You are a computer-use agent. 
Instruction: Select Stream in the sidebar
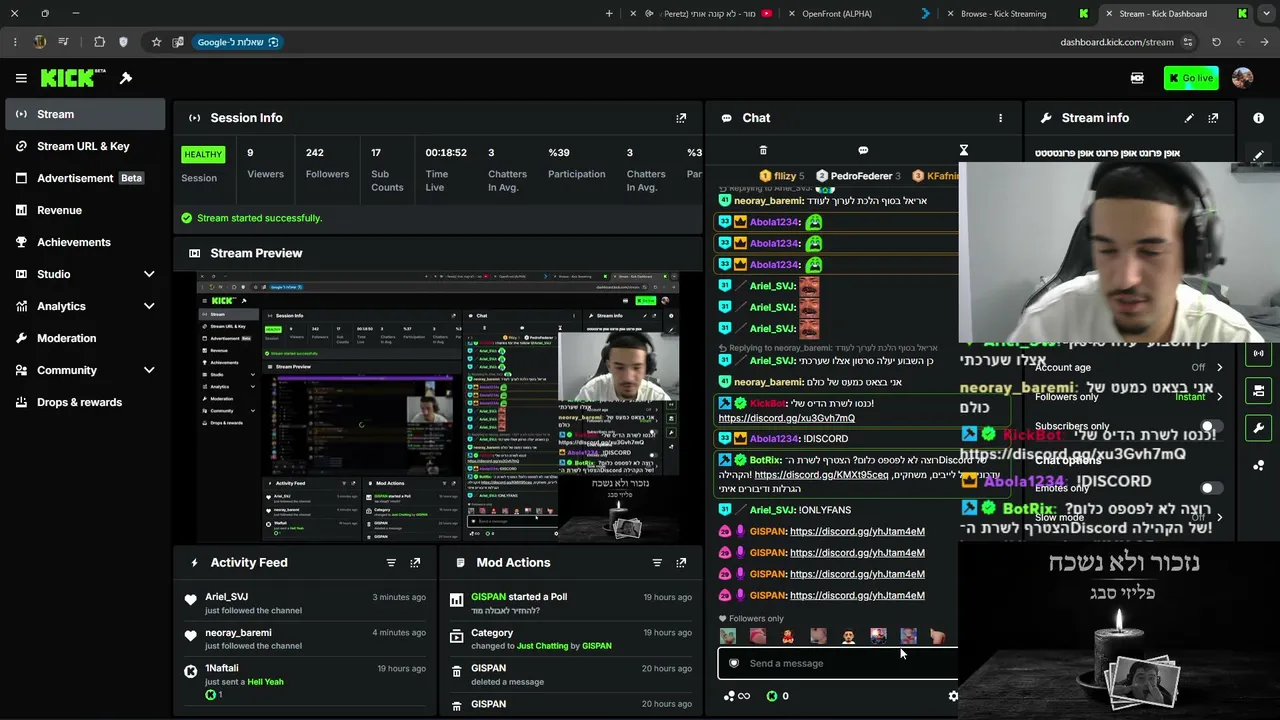coord(85,114)
